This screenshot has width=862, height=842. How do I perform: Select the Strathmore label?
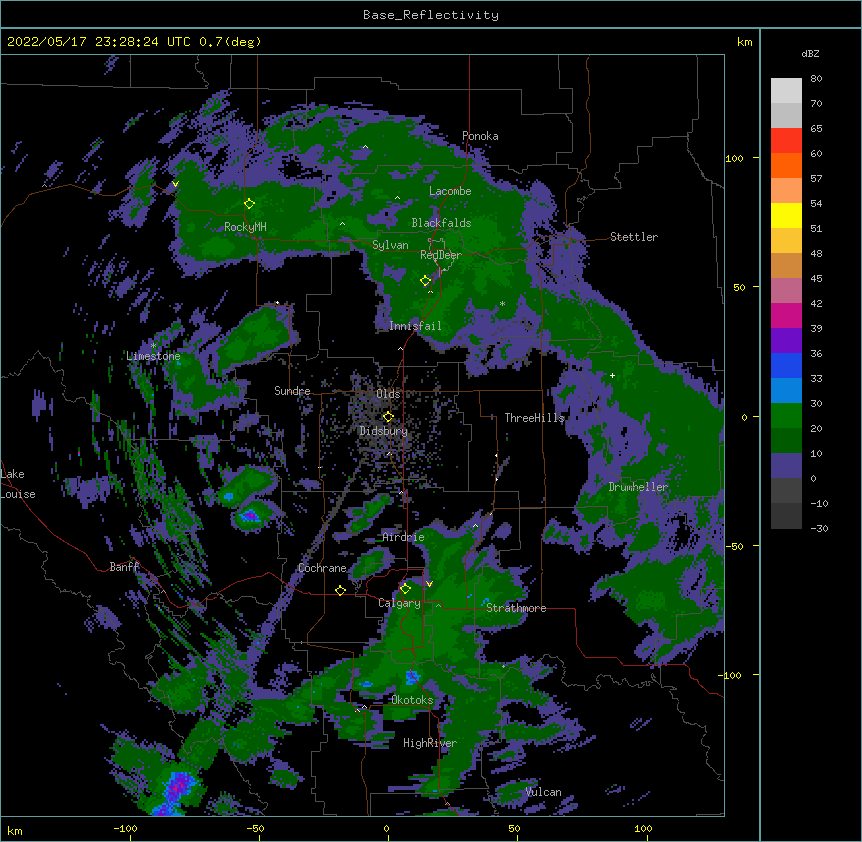516,608
